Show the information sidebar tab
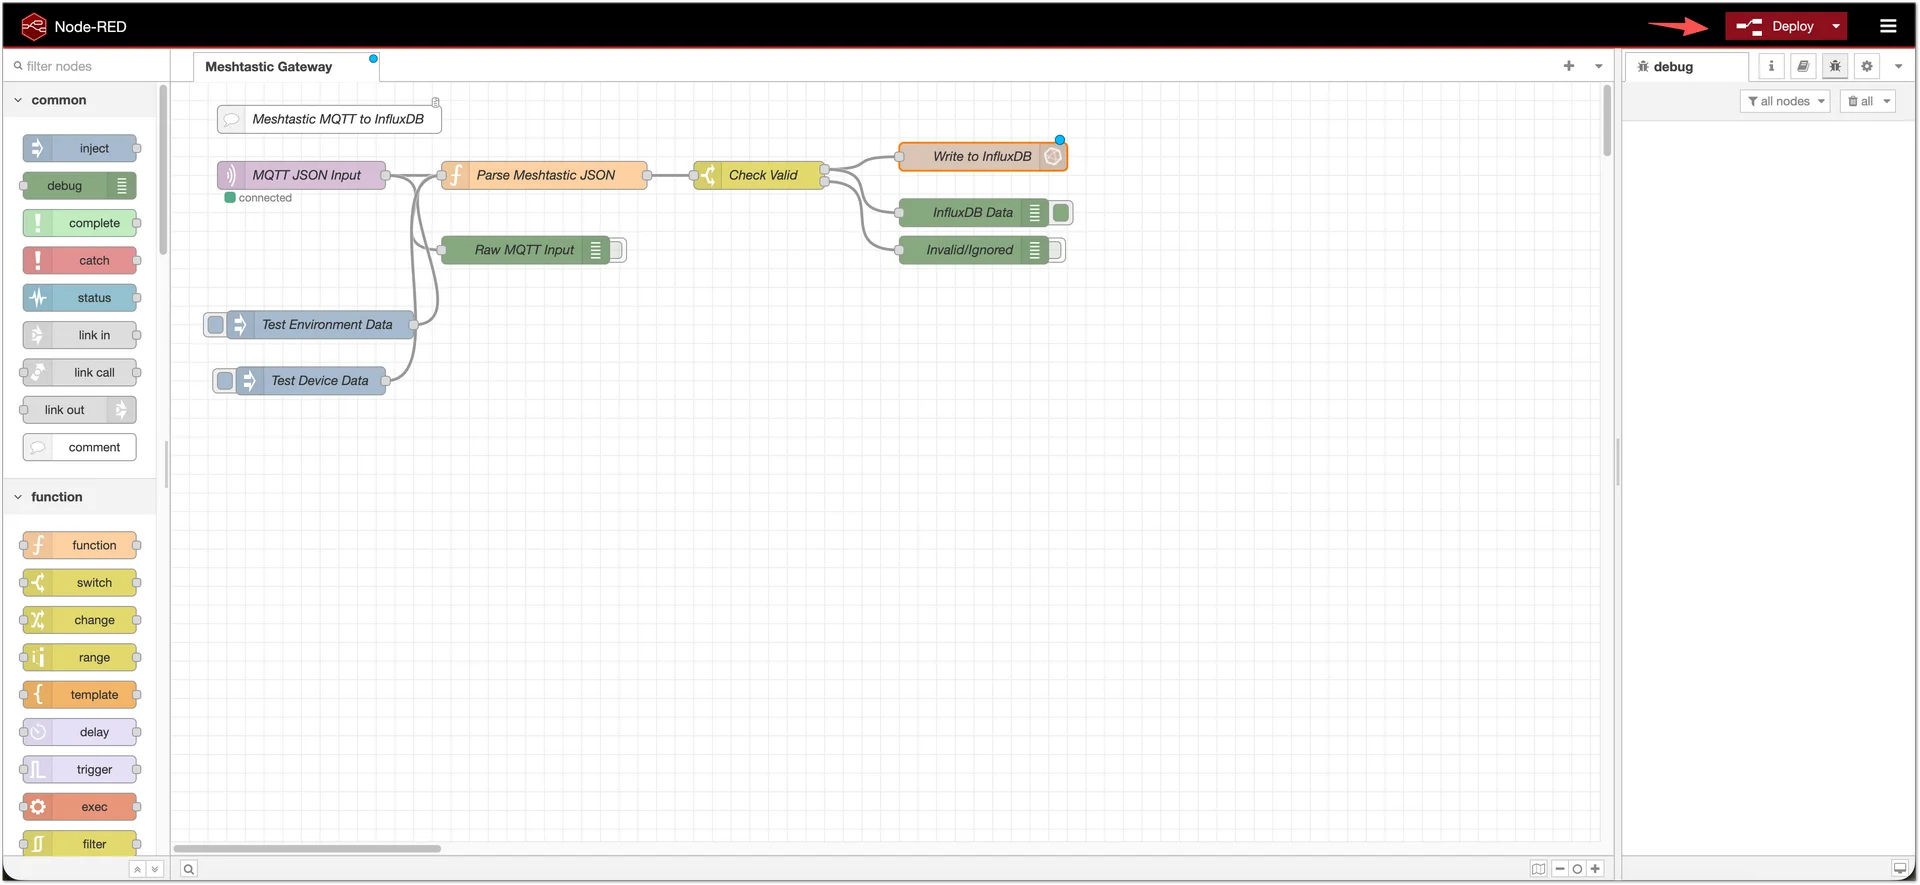Screen dimensions: 1920x885 (x=1771, y=66)
